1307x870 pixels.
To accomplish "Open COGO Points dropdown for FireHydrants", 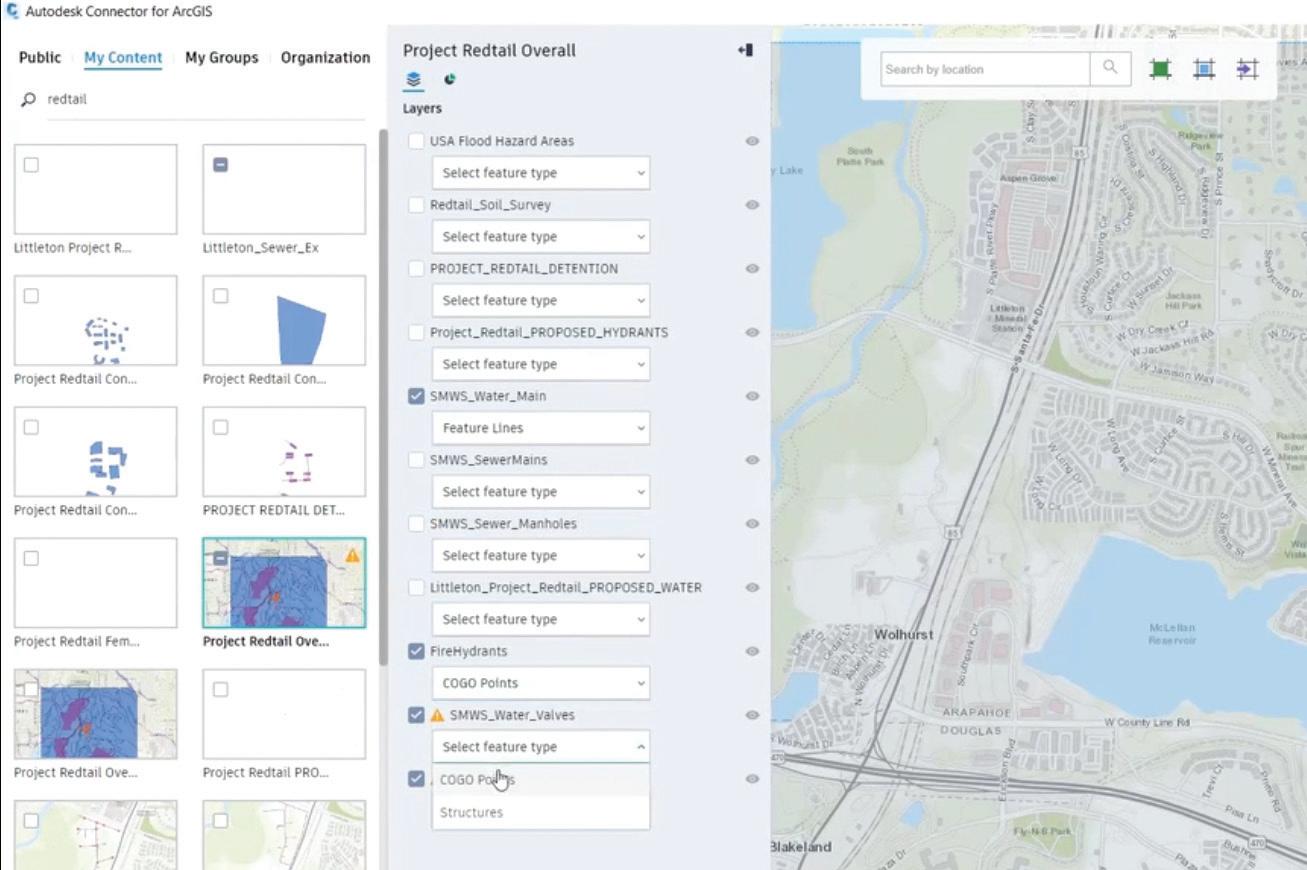I will click(541, 683).
